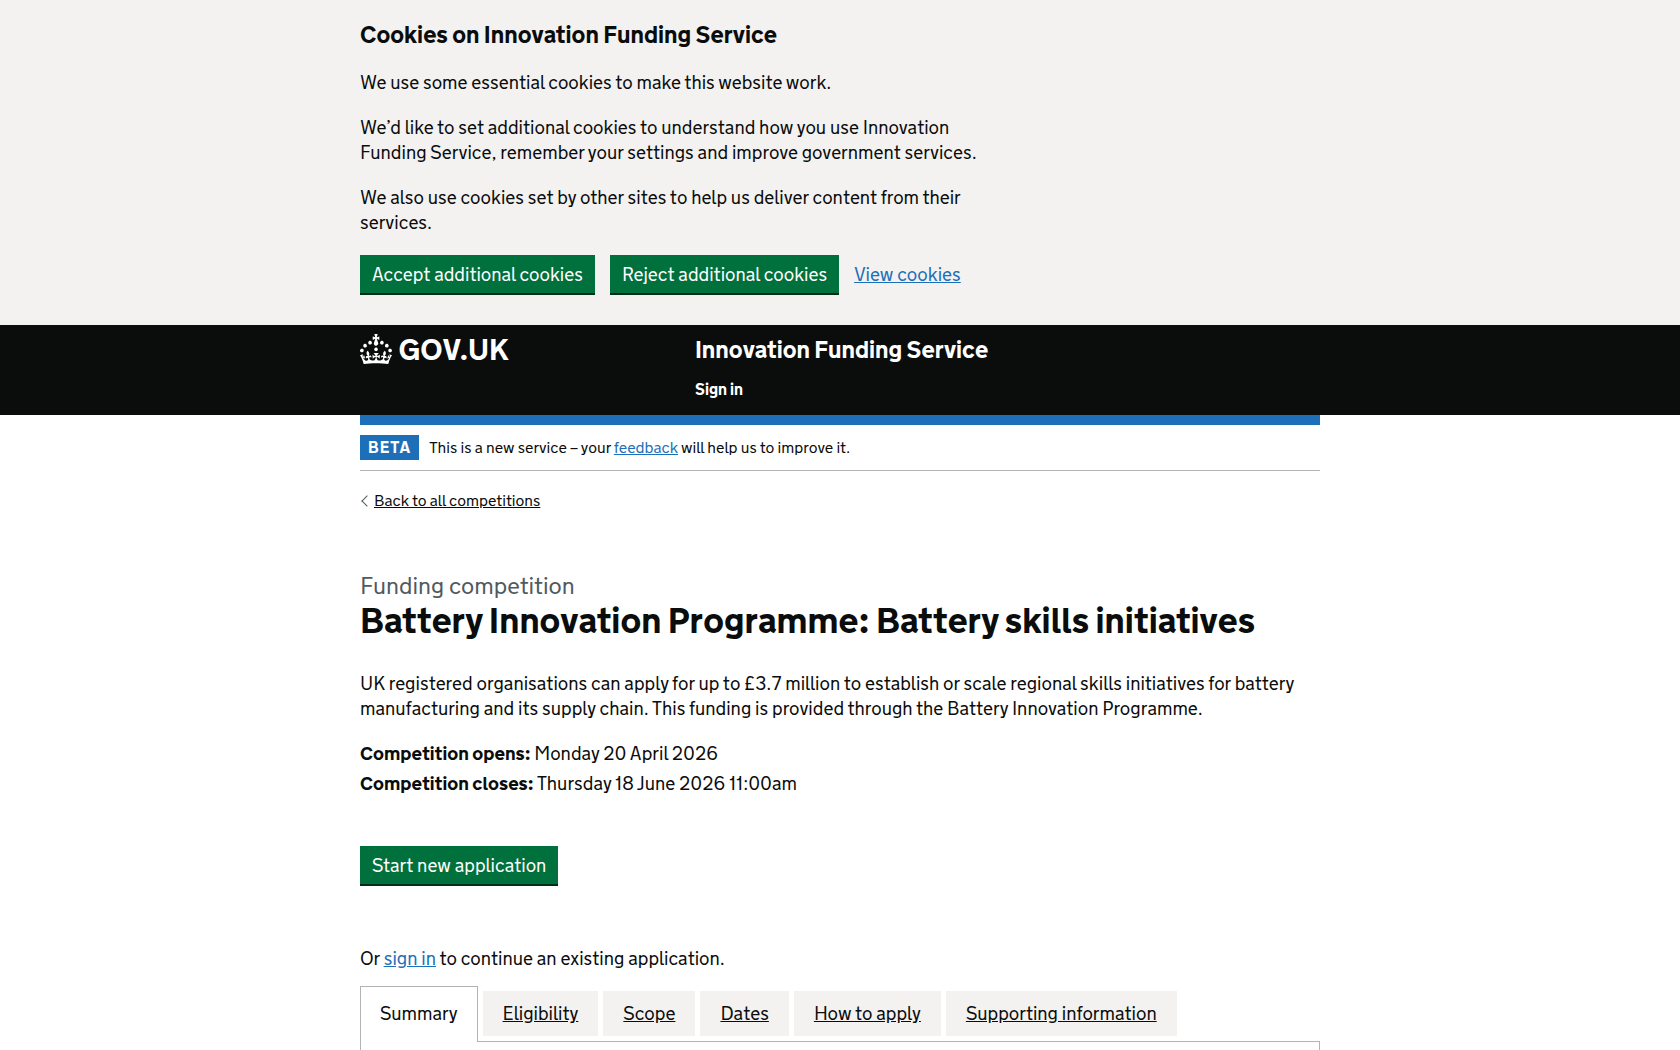Viewport: 1680px width, 1050px height.
Task: Open the feedback link in beta banner
Action: click(x=646, y=448)
